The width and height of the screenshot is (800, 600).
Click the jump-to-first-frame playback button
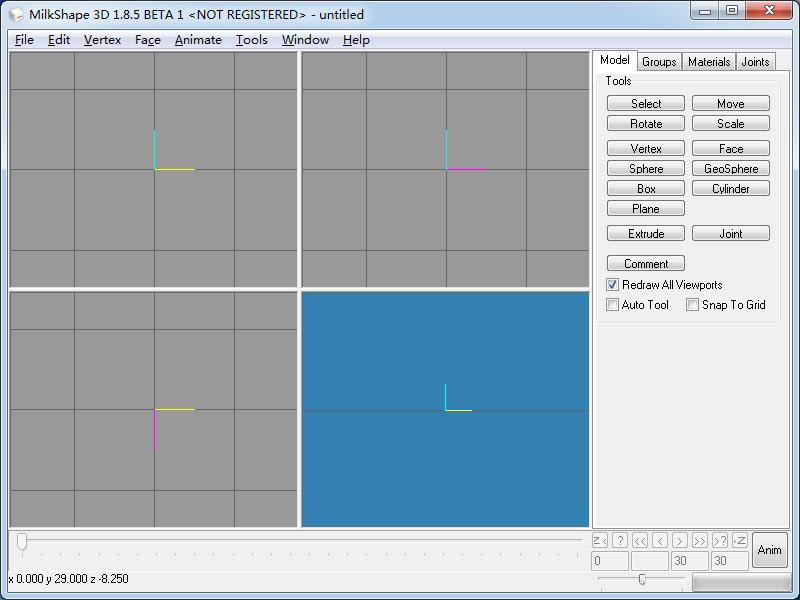pyautogui.click(x=599, y=540)
